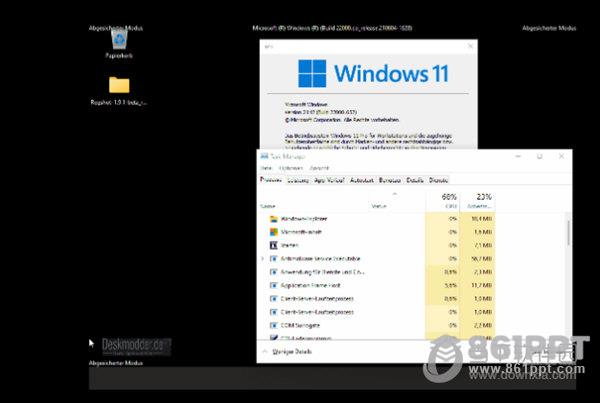Click 'Microsoft Windows' text in winver dialog
600x403 pixels.
click(306, 104)
